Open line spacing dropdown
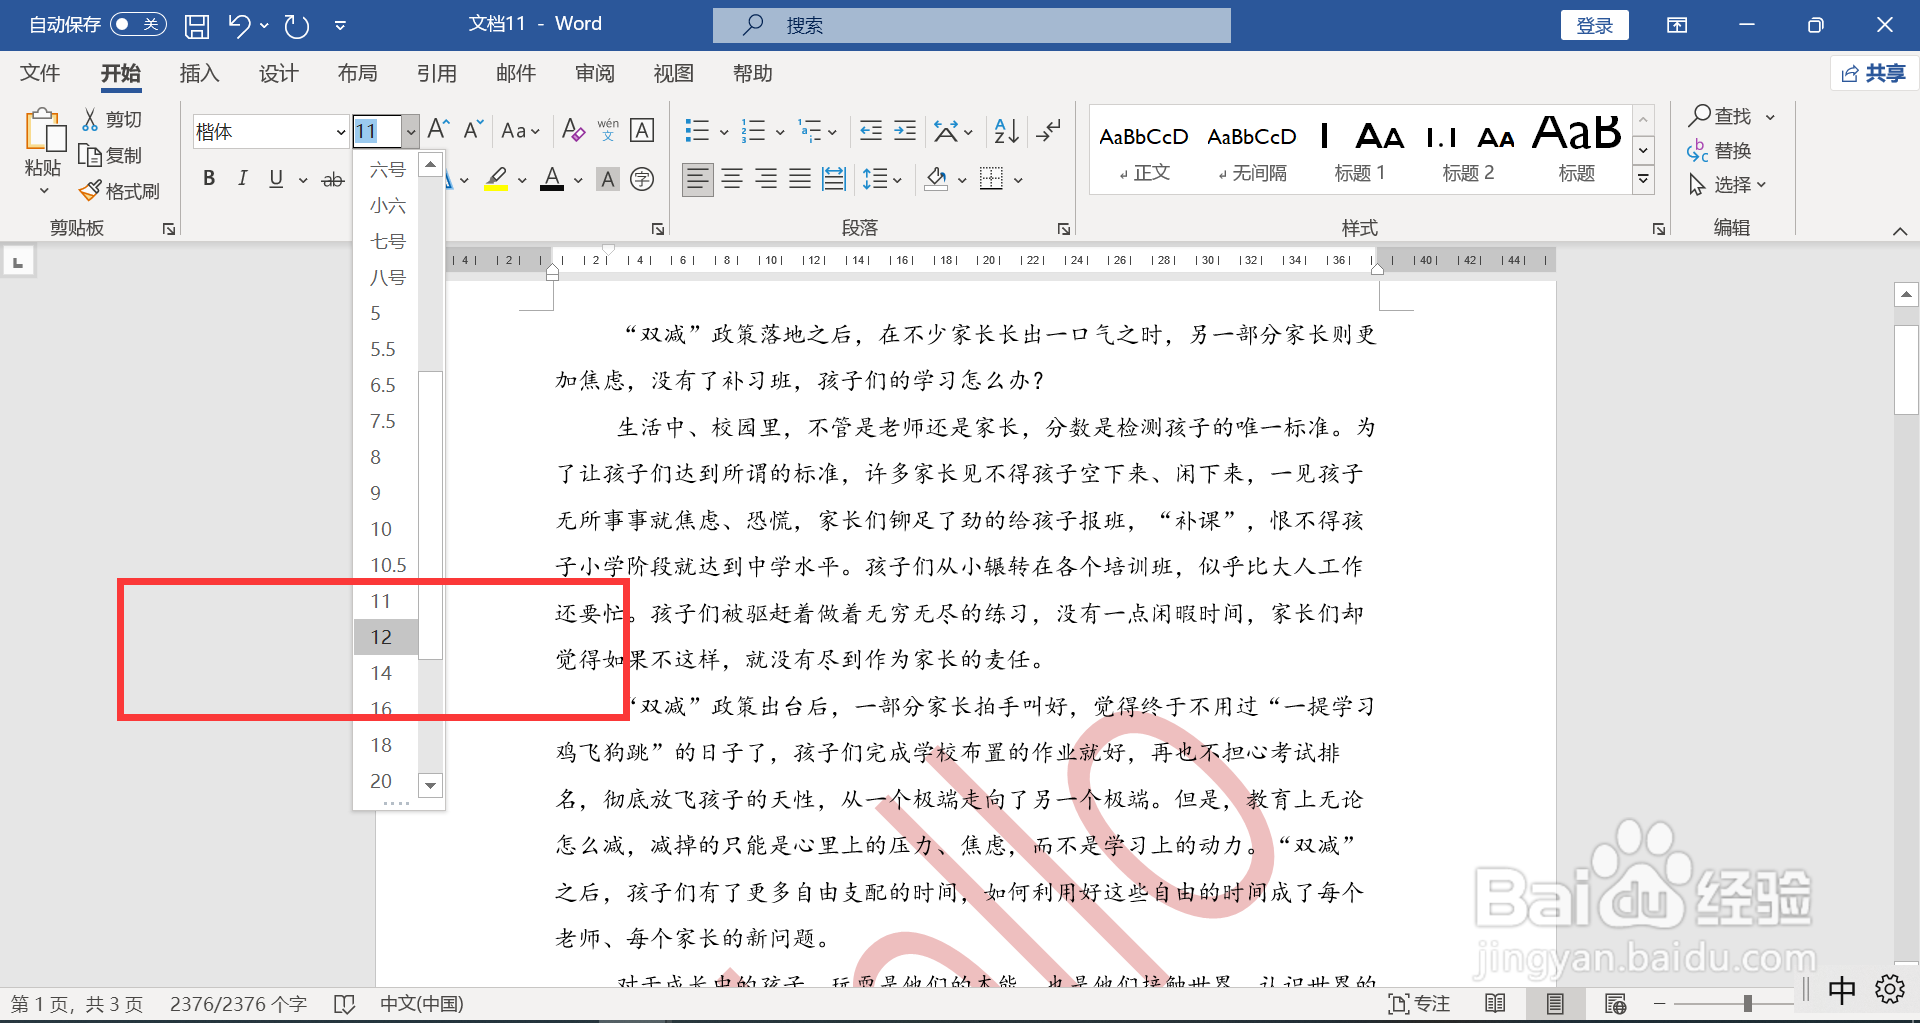Image resolution: width=1920 pixels, height=1023 pixels. [x=882, y=179]
